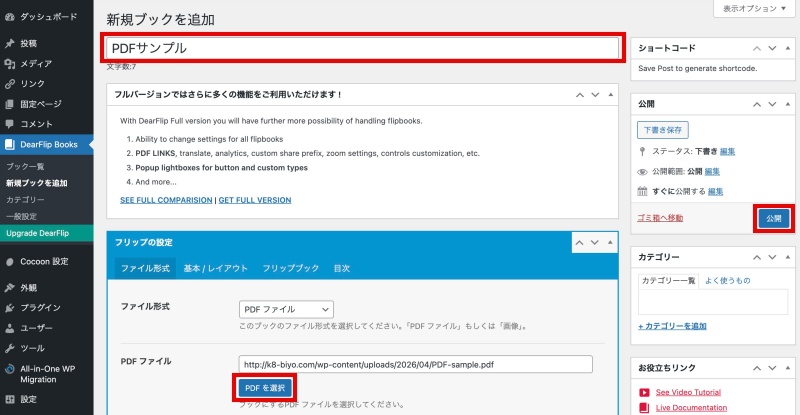Click the wrench icon beside ツール
800x415 pixels.
9,347
